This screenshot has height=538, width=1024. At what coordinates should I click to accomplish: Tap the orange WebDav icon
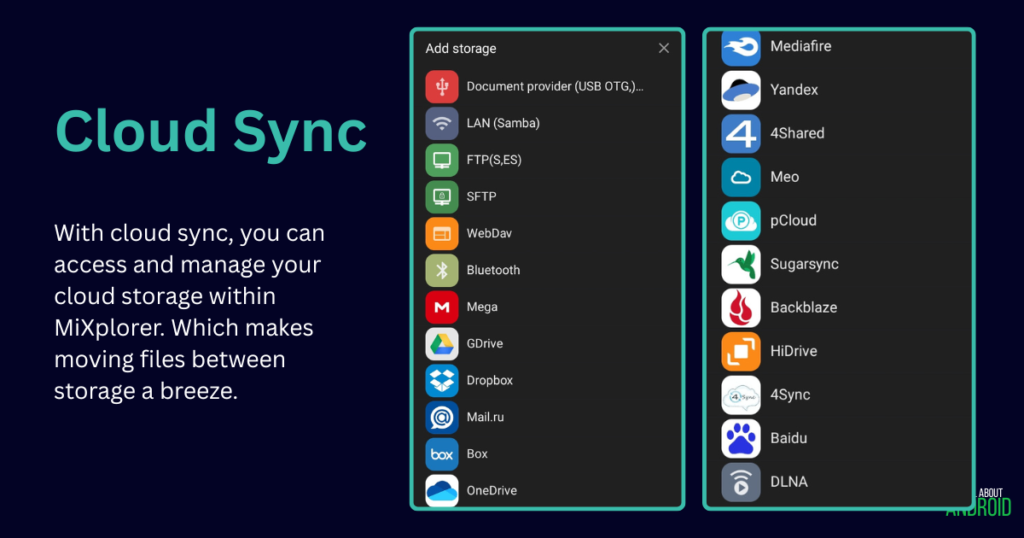point(442,234)
